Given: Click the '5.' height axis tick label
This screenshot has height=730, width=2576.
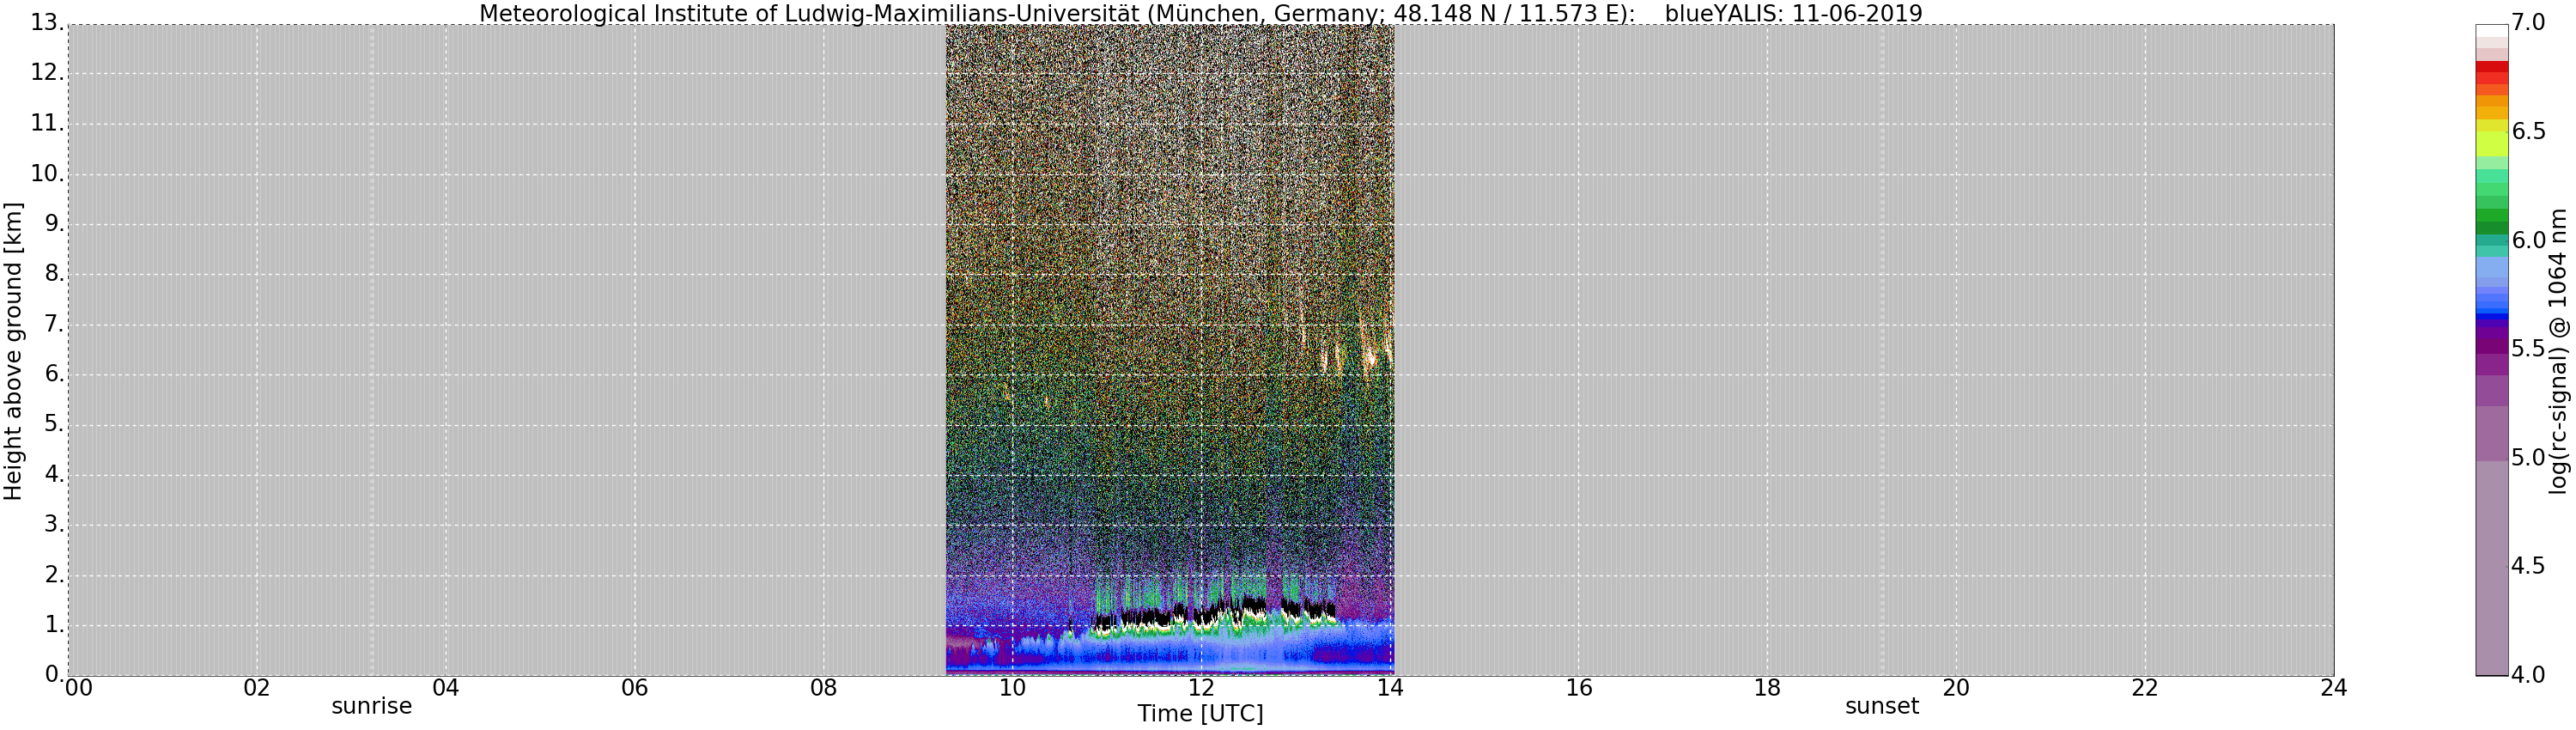Looking at the screenshot, I should point(53,423).
